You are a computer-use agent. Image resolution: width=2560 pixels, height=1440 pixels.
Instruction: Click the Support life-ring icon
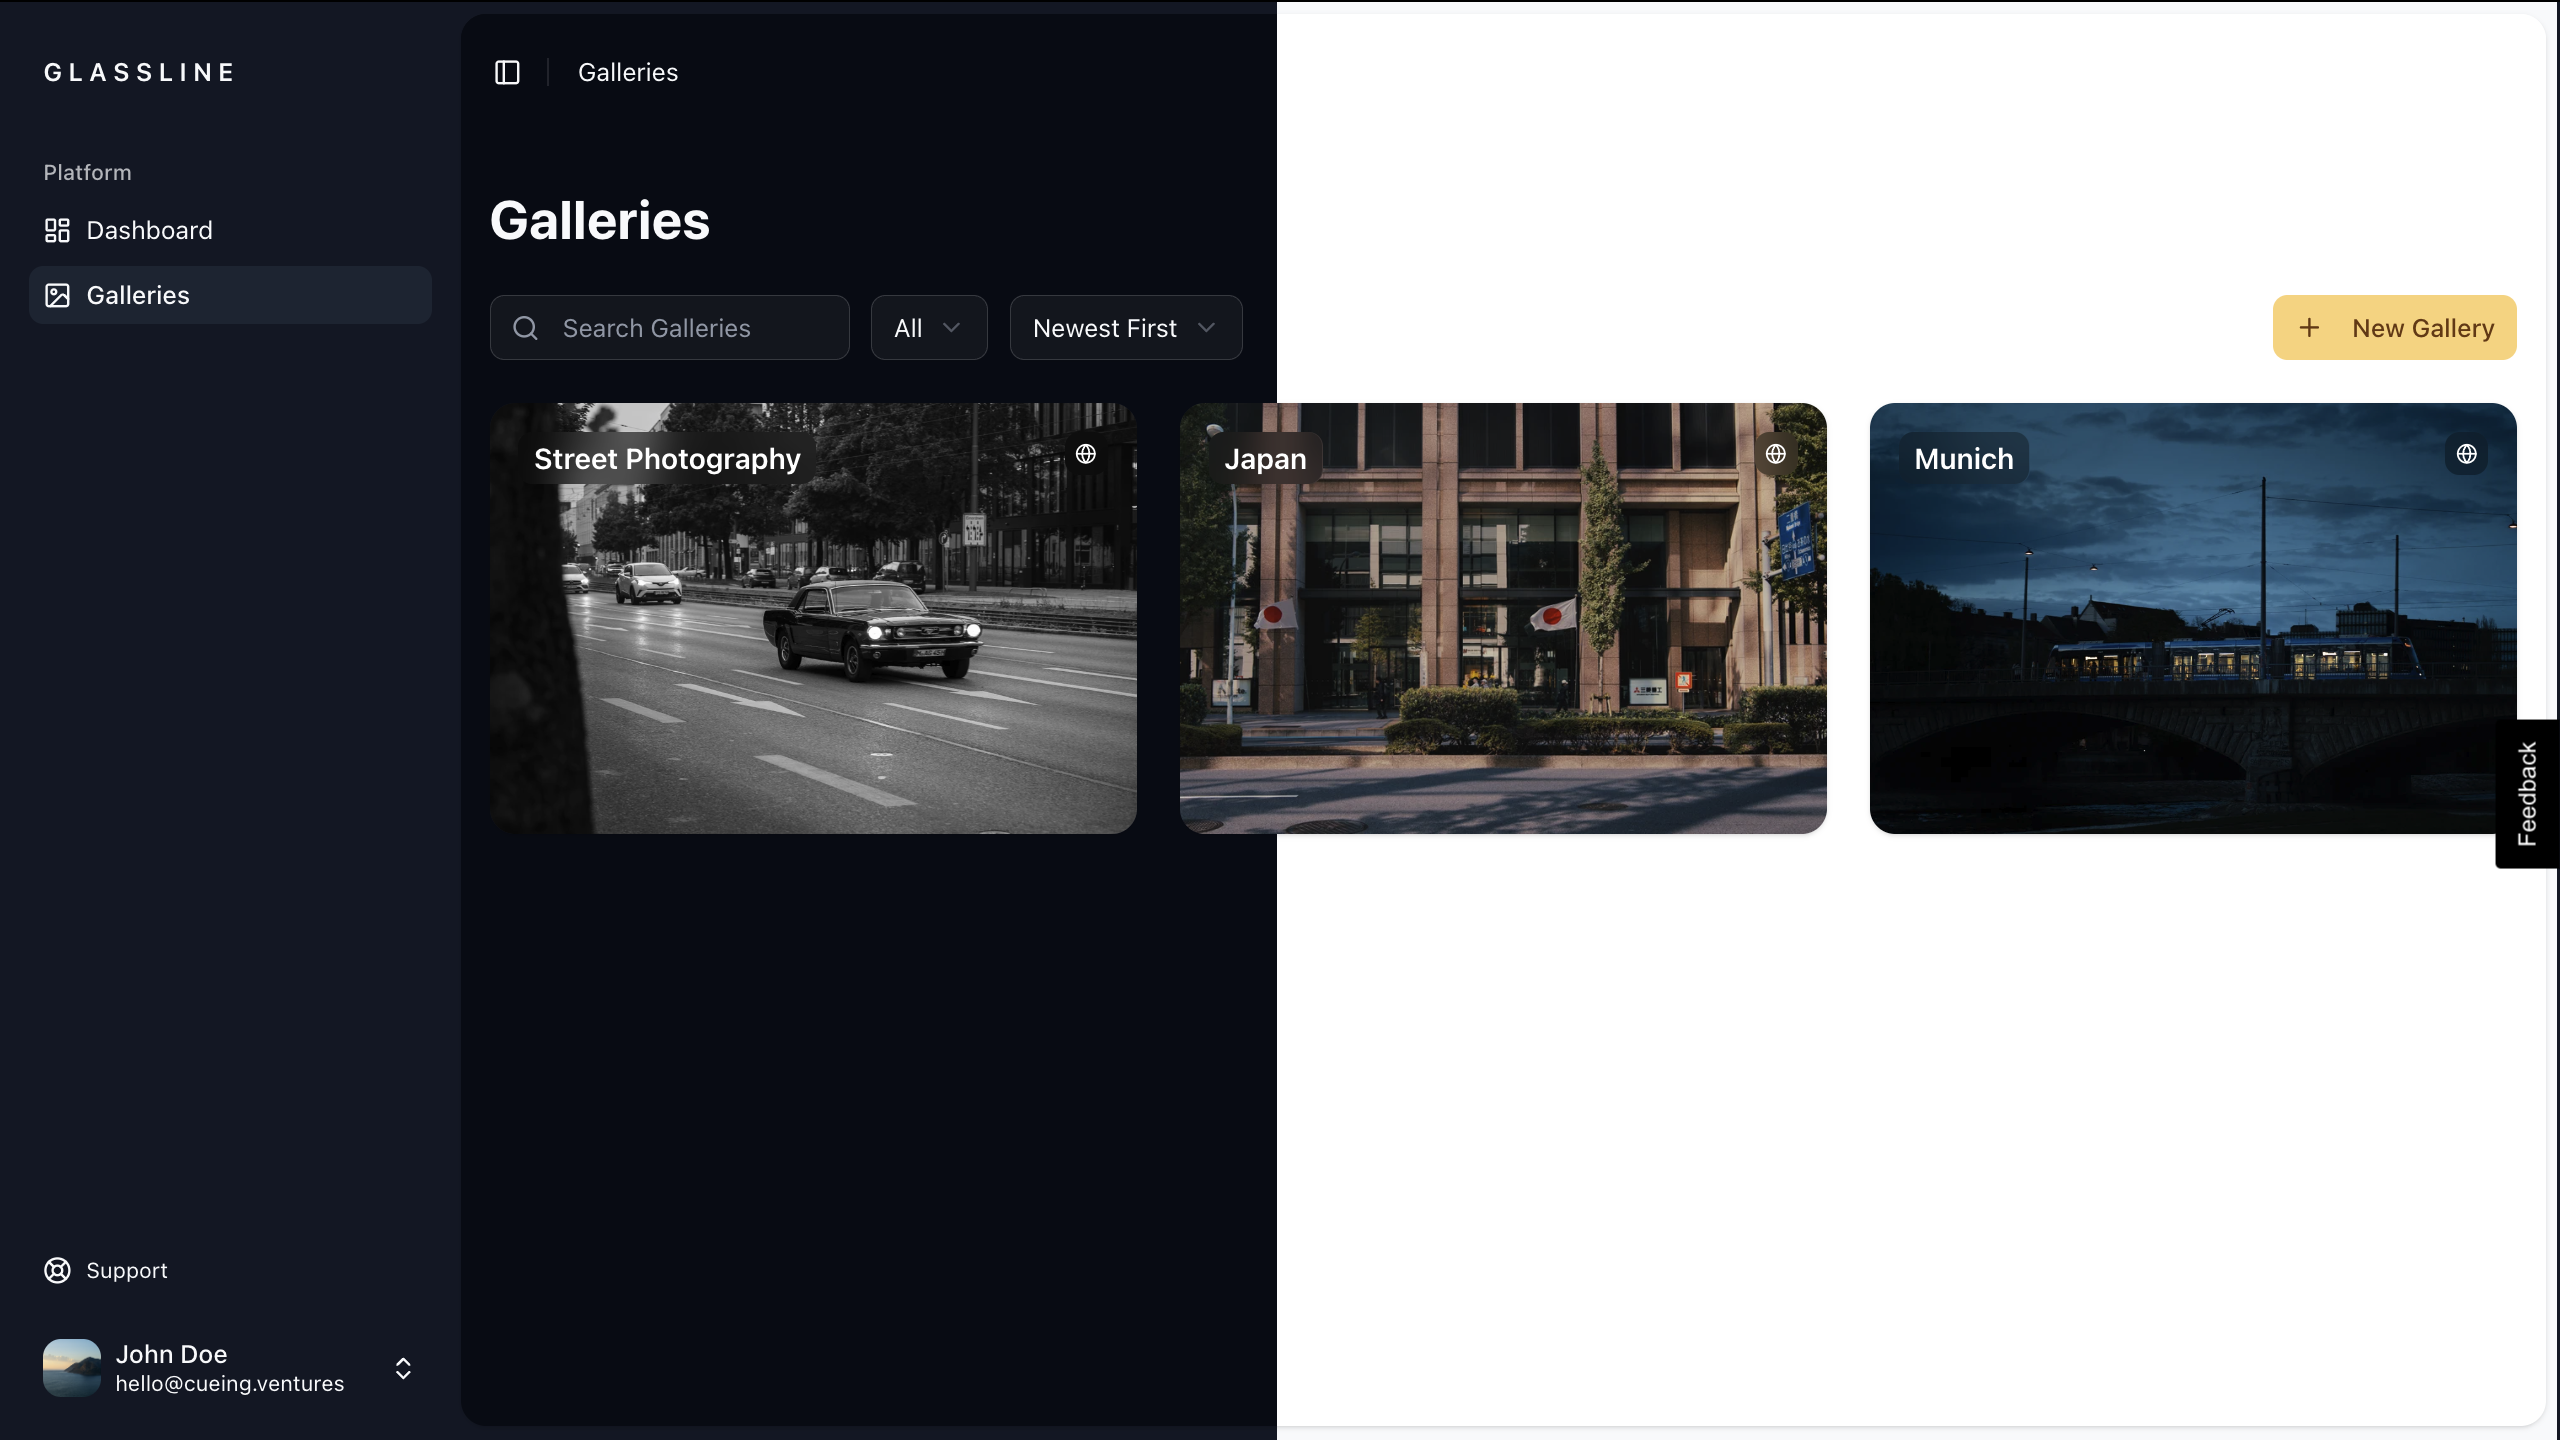pos(57,1270)
